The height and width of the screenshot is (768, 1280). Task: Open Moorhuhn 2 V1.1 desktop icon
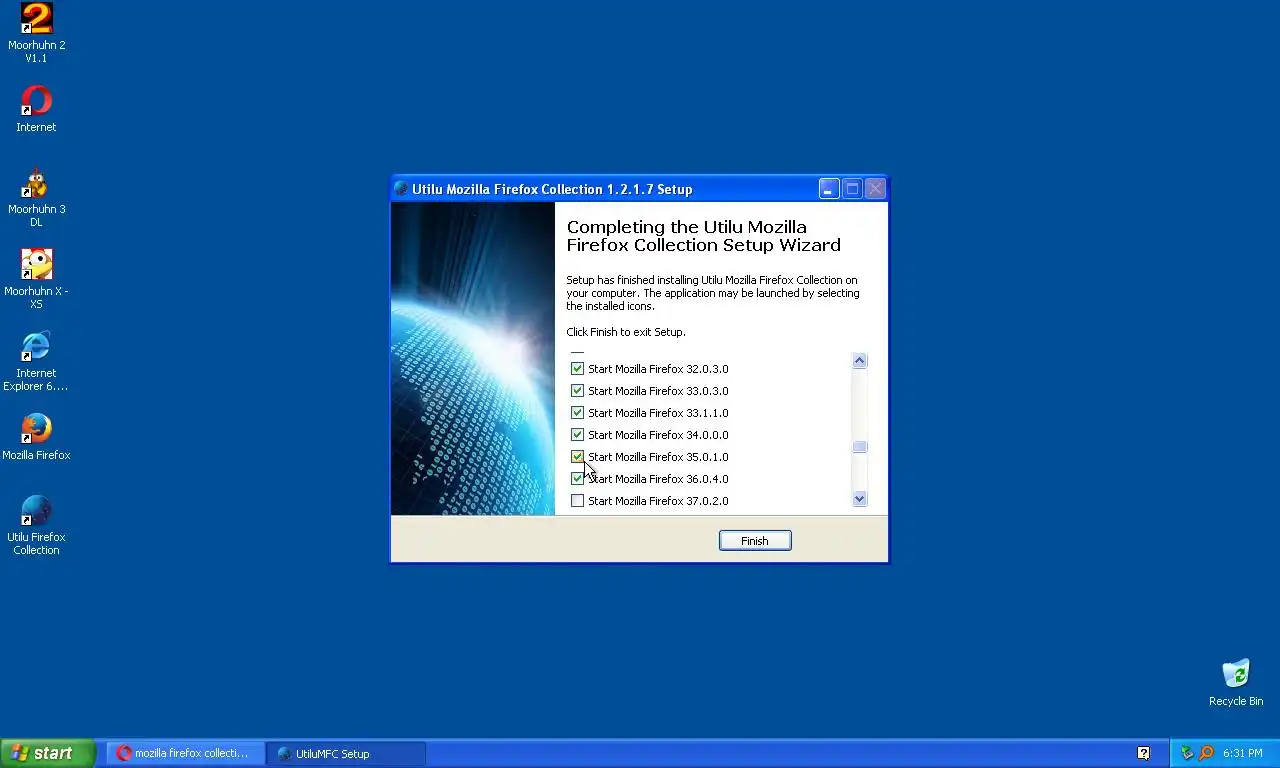coord(36,32)
